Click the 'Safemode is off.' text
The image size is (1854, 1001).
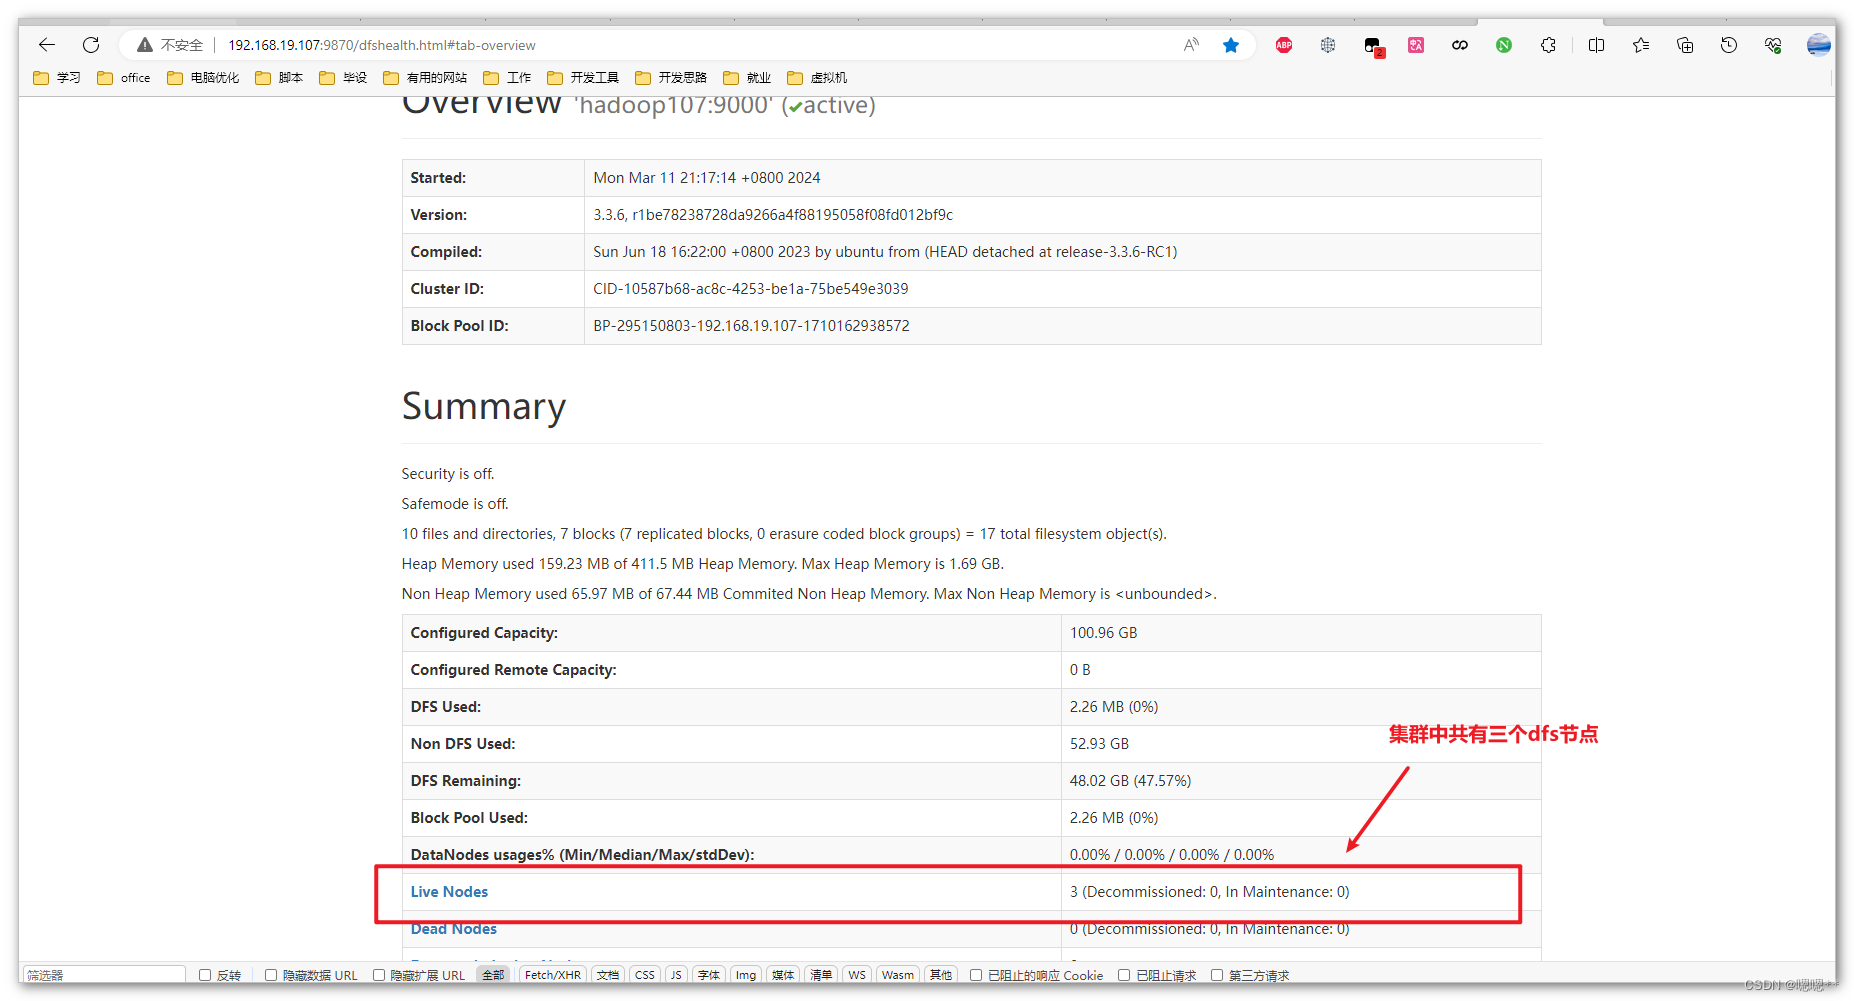point(455,504)
